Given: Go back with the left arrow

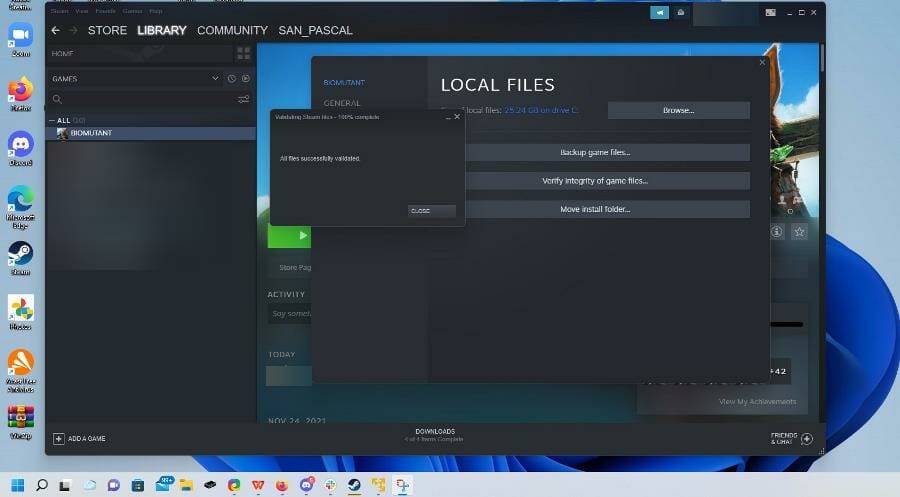Looking at the screenshot, I should click(56, 30).
